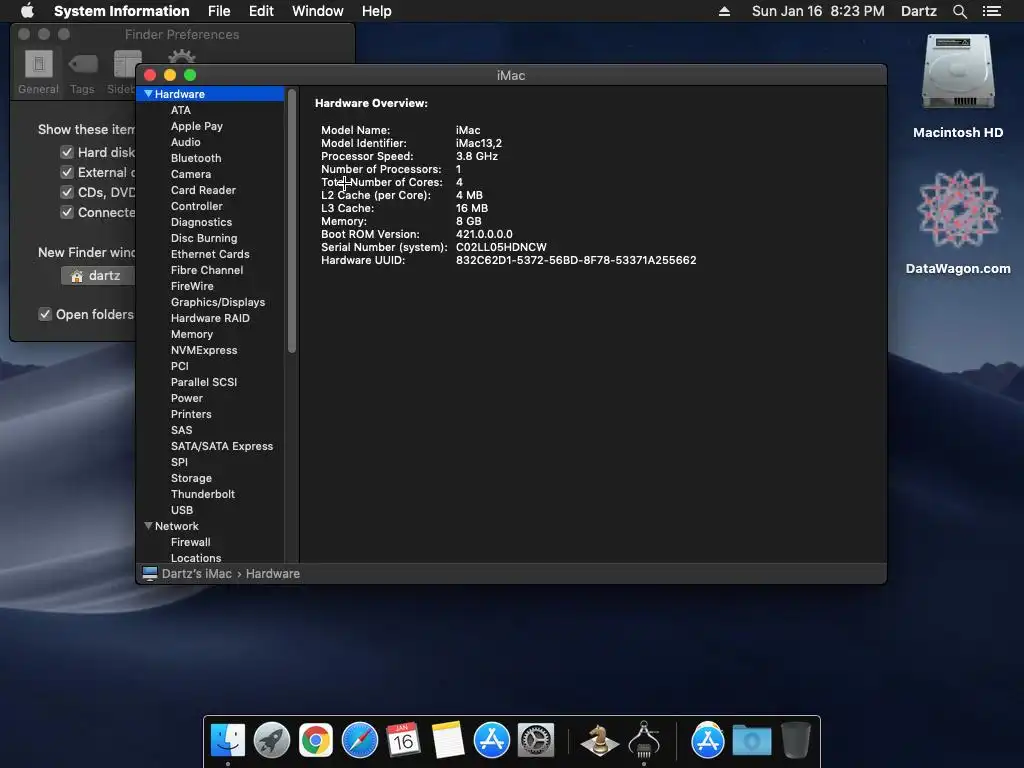Open the Trash in the Dock
Image resolution: width=1024 pixels, height=768 pixels.
[796, 741]
